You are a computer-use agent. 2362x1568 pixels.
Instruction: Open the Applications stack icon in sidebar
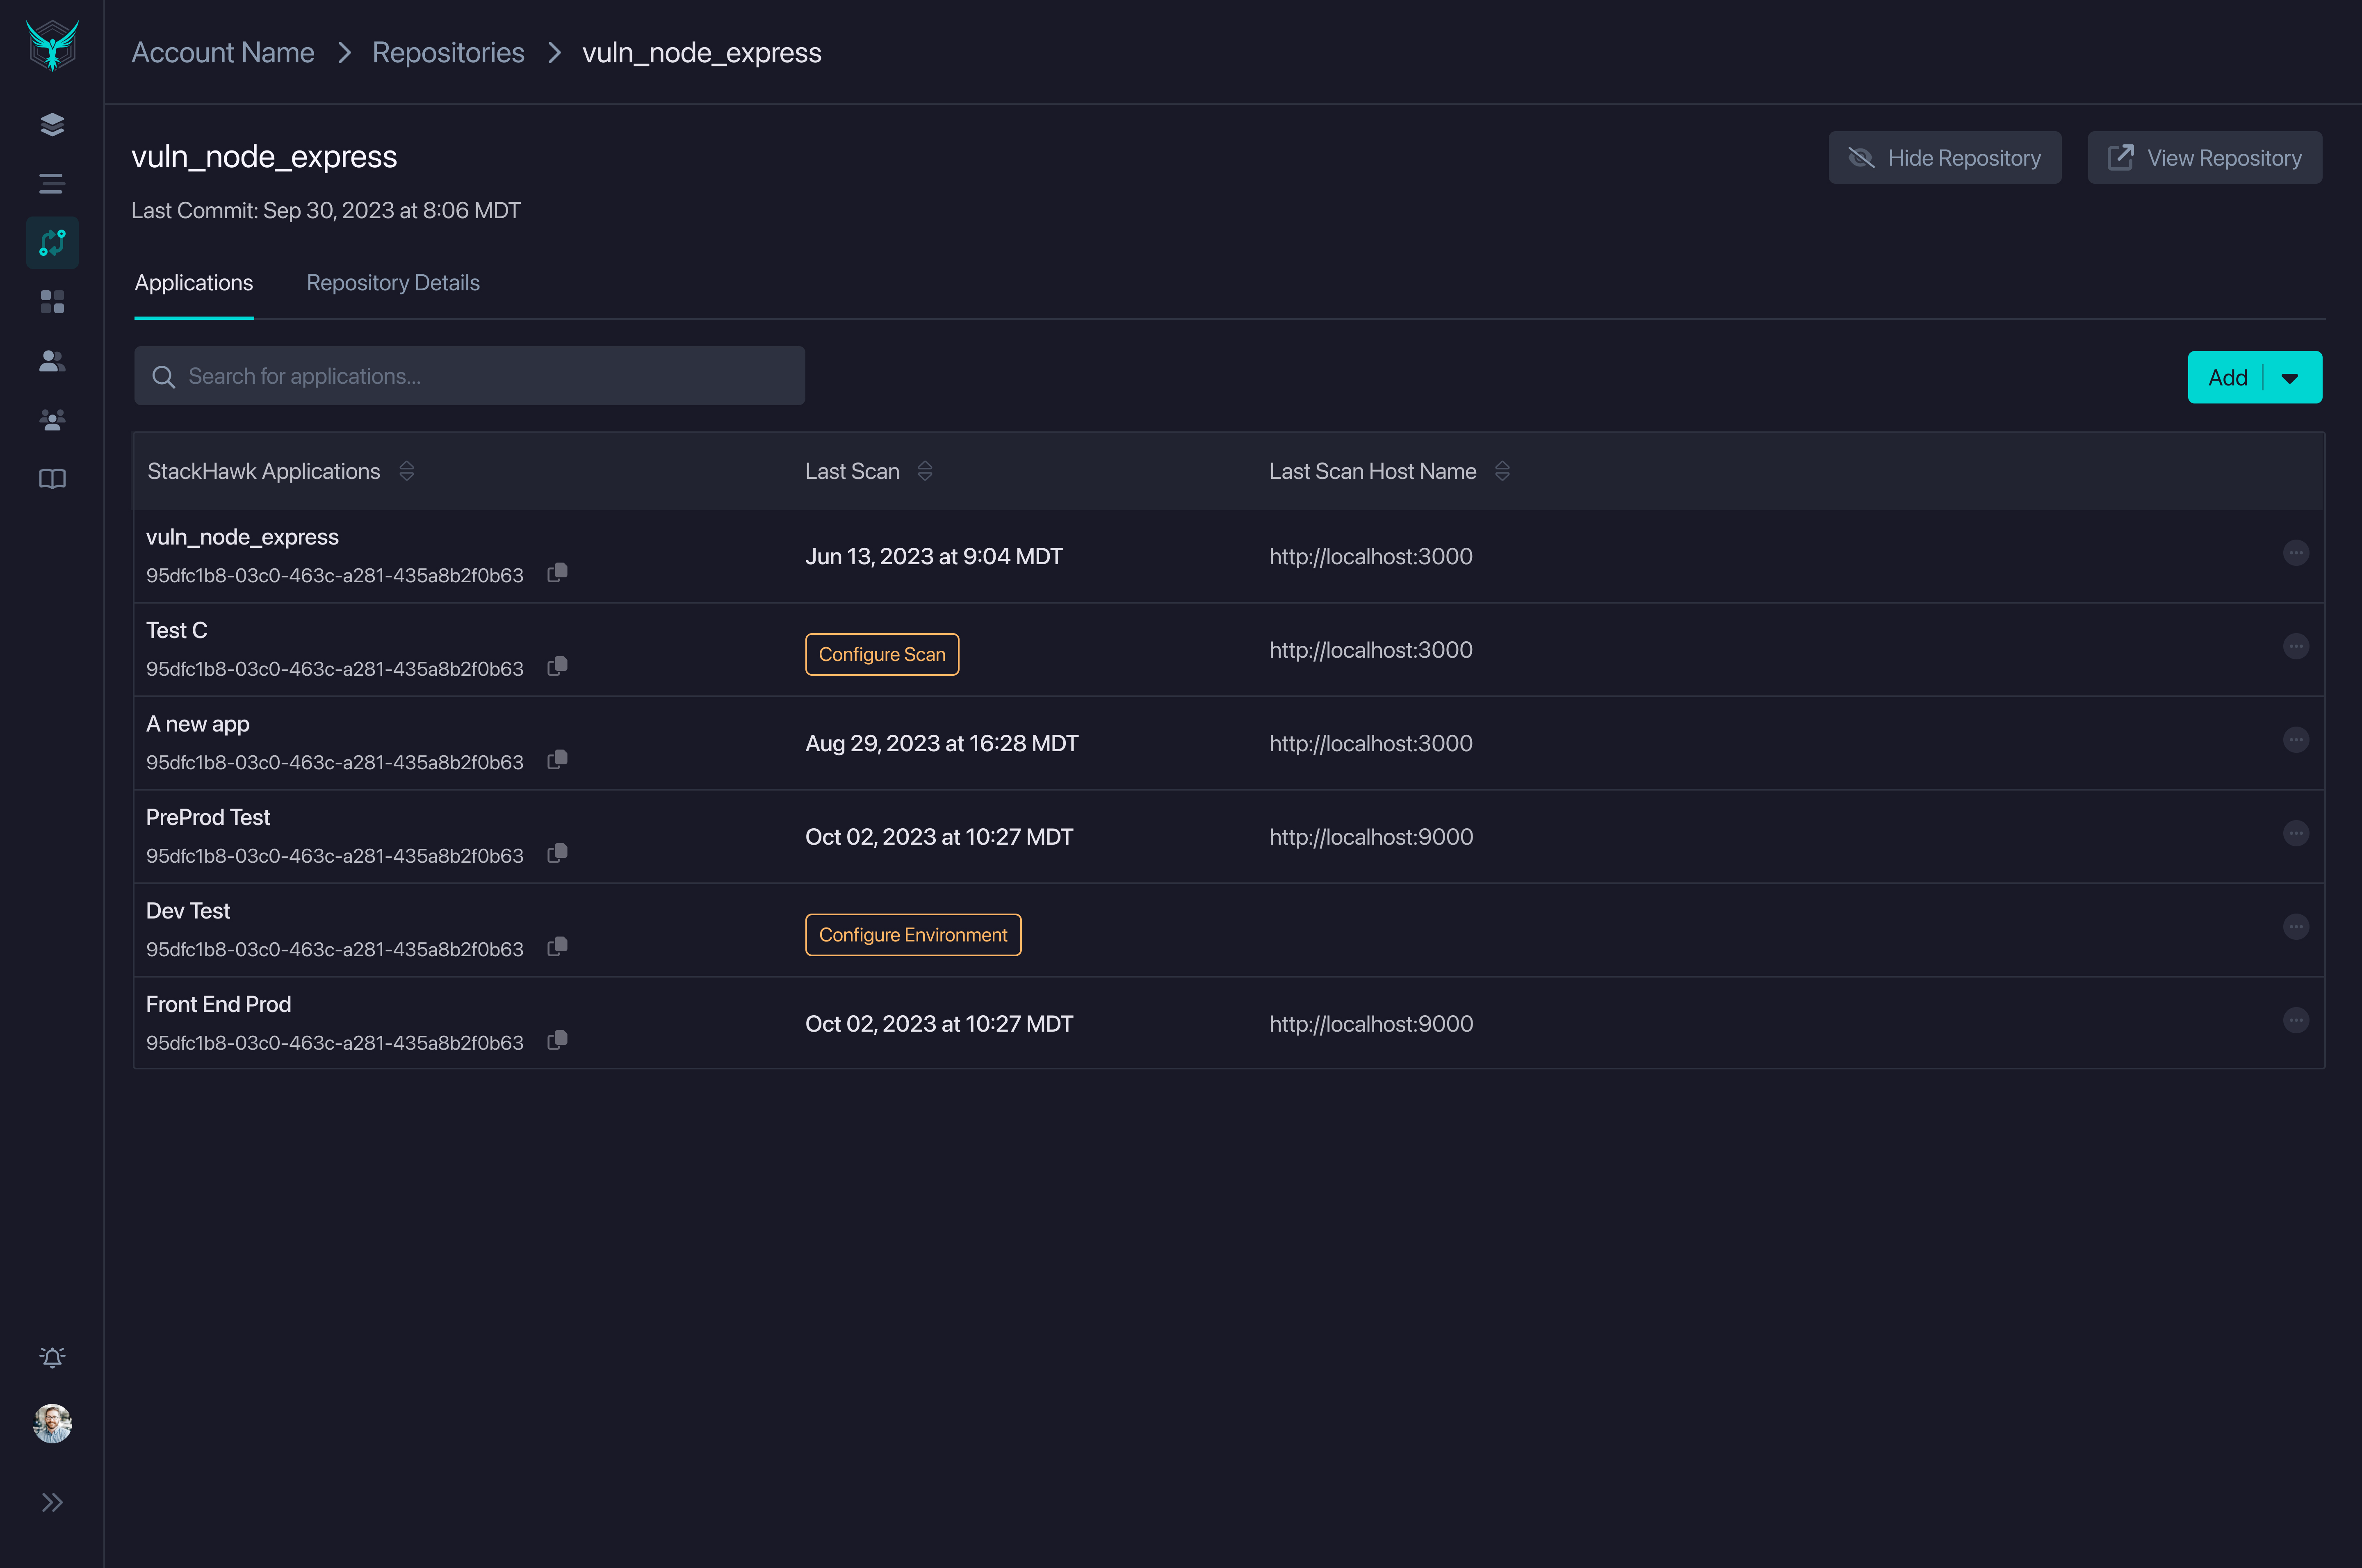(x=52, y=124)
